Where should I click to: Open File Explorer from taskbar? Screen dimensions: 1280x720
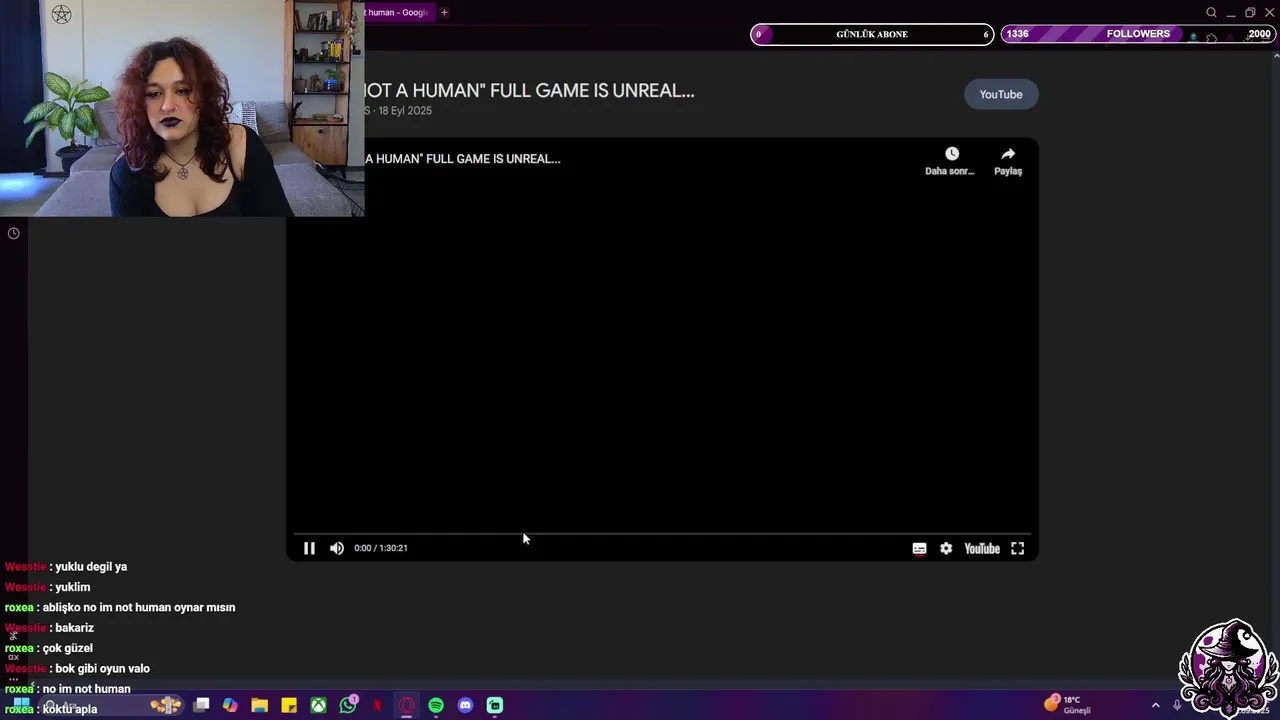259,705
